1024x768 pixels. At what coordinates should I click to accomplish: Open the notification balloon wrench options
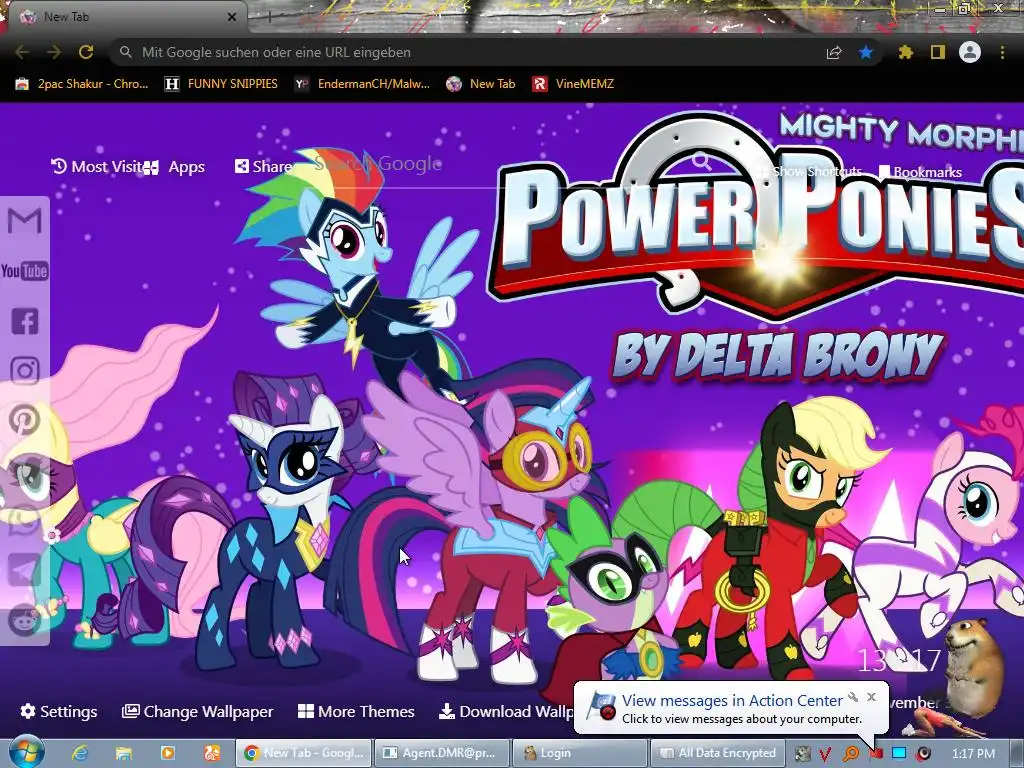[853, 697]
